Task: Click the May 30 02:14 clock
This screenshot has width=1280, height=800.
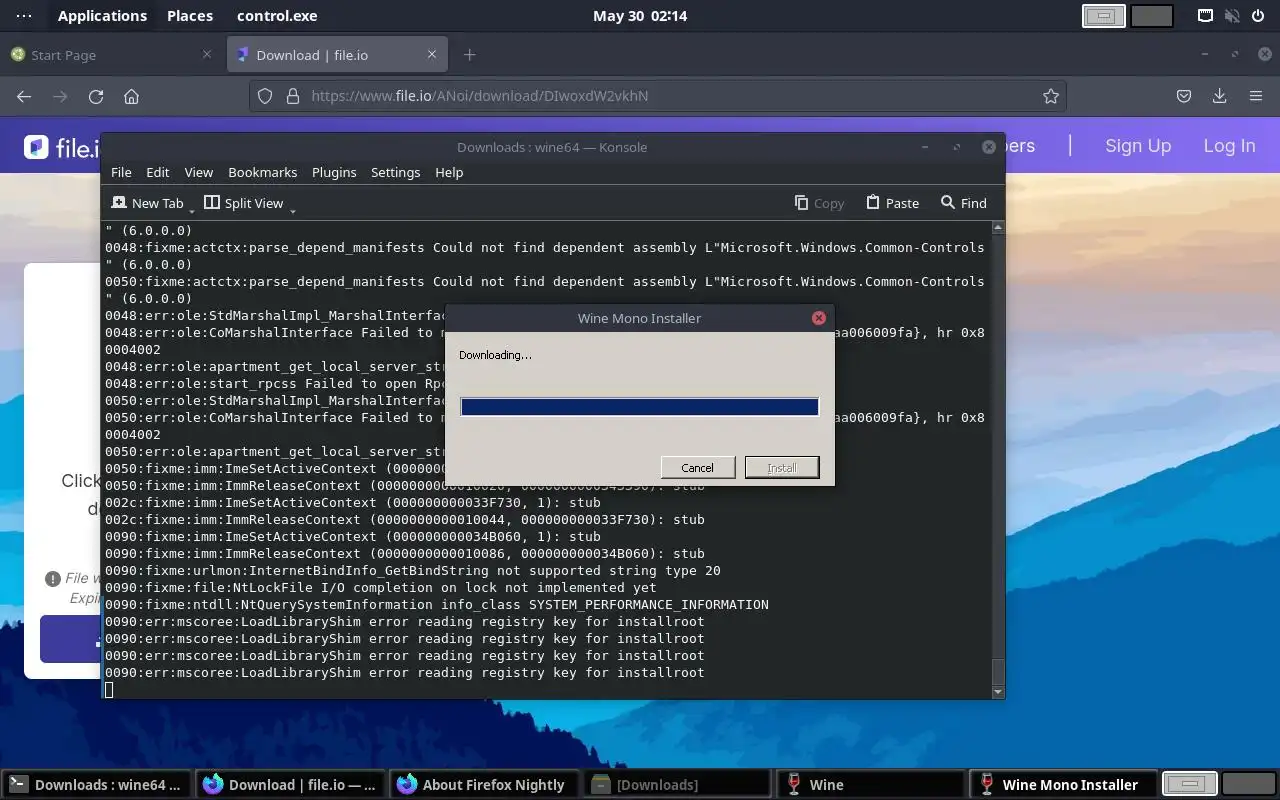Action: (x=640, y=16)
